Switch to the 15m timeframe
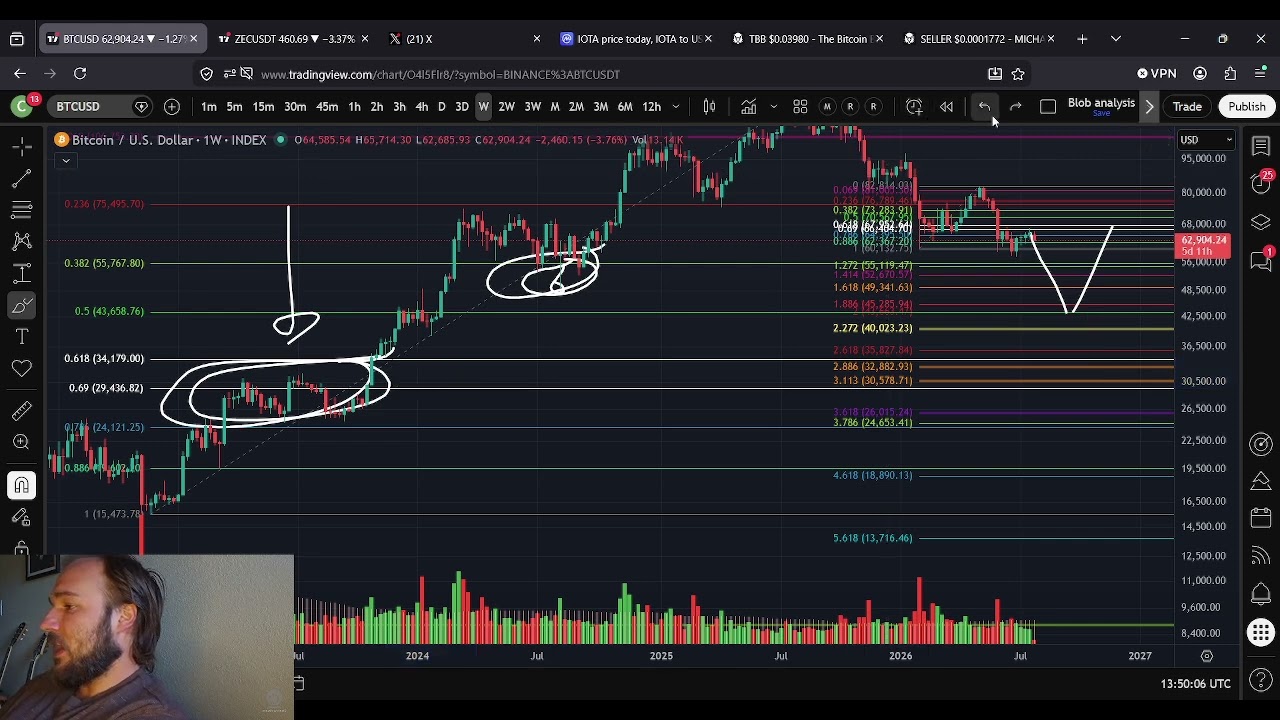Image resolution: width=1280 pixels, height=720 pixels. click(263, 107)
